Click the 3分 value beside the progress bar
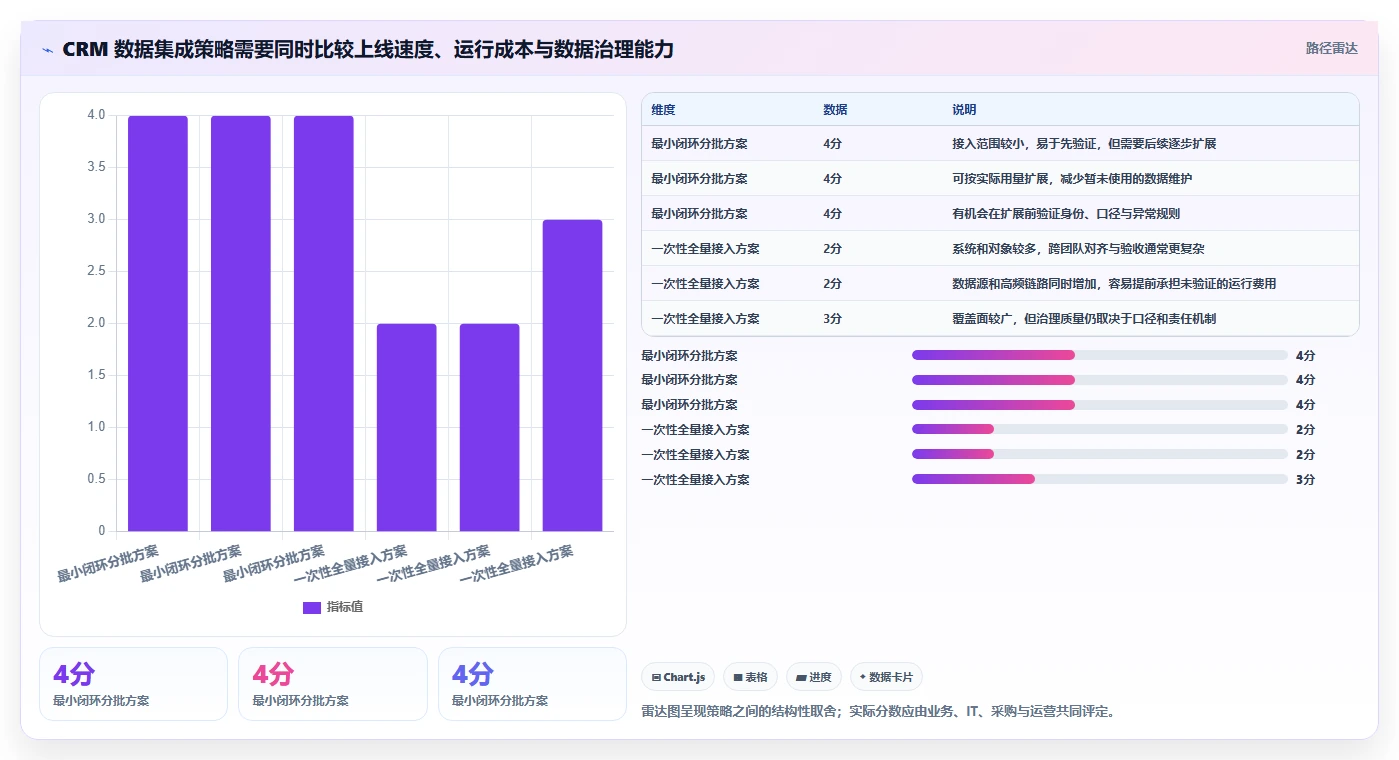Screen dimensions: 1399x760 [x=1305, y=480]
